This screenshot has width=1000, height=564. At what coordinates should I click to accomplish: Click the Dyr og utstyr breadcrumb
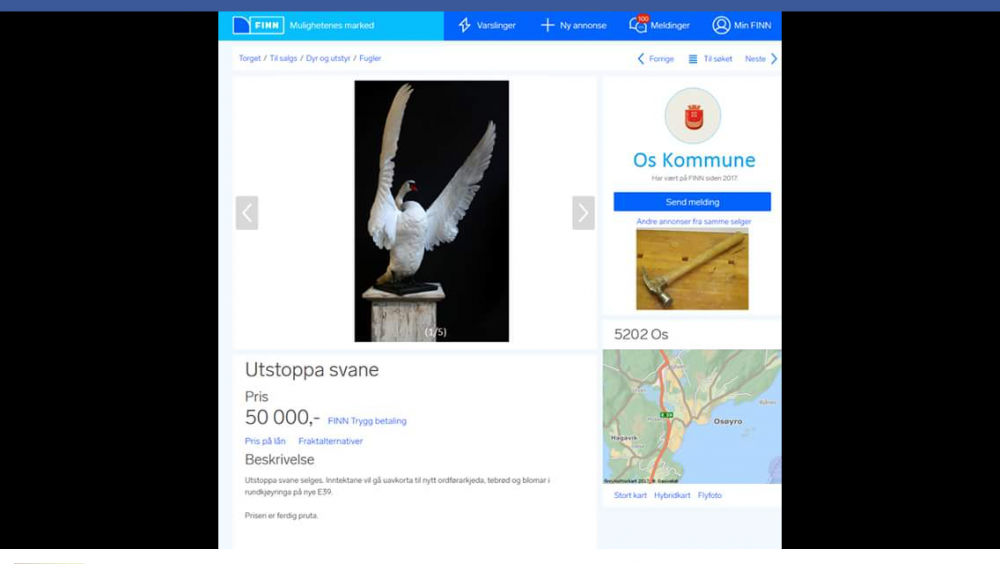[x=328, y=58]
